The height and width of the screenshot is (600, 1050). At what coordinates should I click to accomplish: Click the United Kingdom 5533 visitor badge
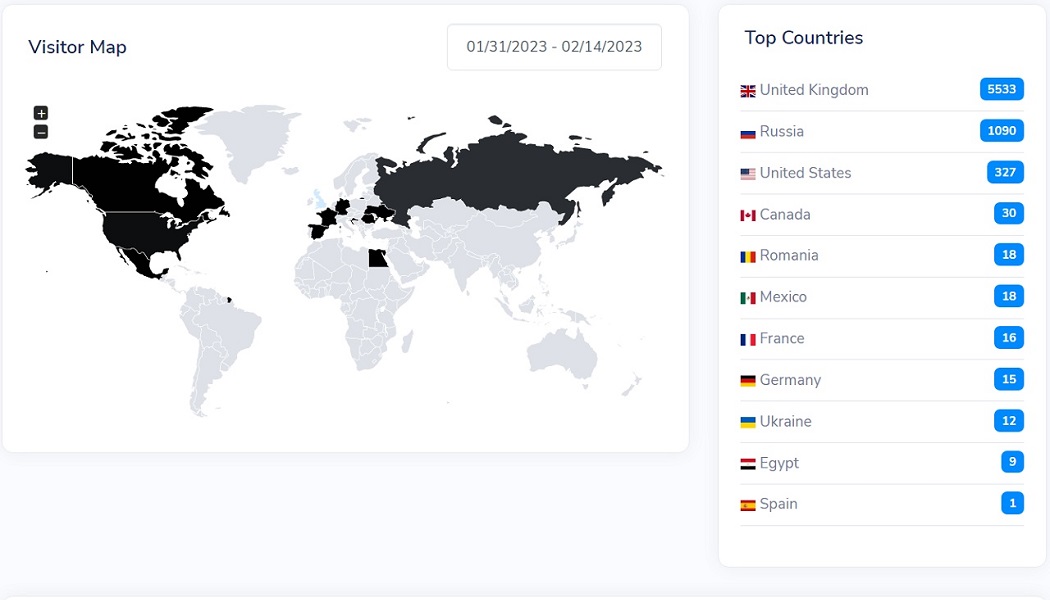[x=1001, y=89]
